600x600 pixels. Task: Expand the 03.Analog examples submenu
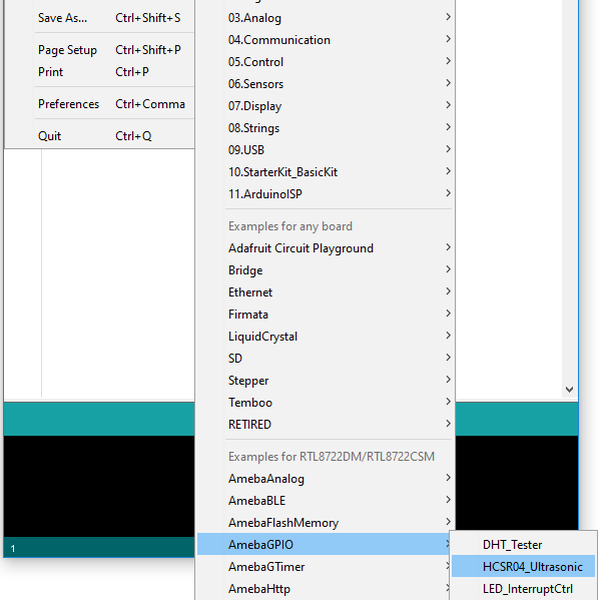[326, 18]
